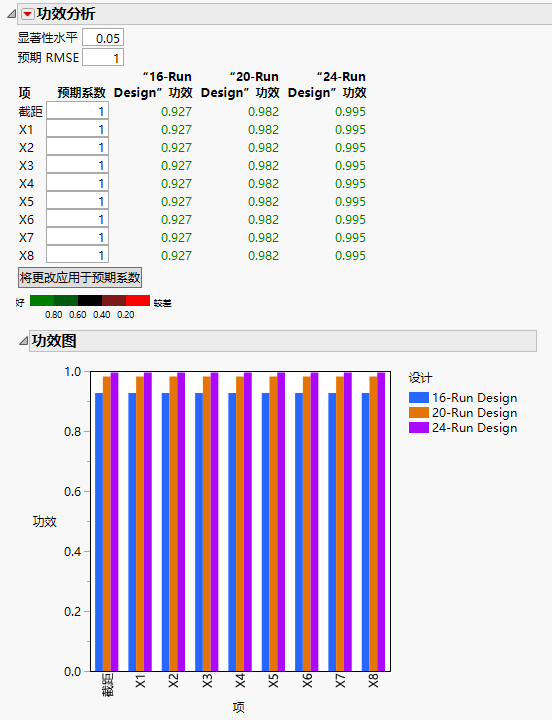The width and height of the screenshot is (552, 720).
Task: Click the X7 anticipated coefficient field
Action: [x=78, y=237]
